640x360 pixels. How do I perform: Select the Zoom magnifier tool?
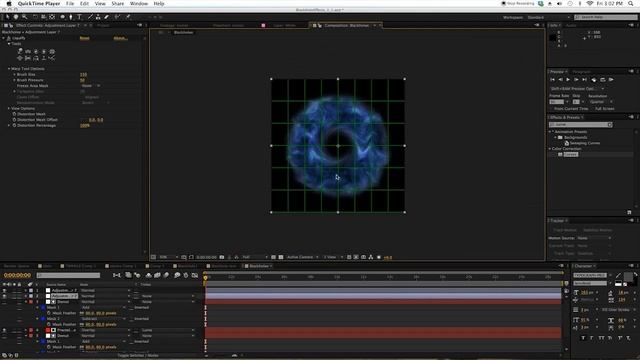[24, 17]
